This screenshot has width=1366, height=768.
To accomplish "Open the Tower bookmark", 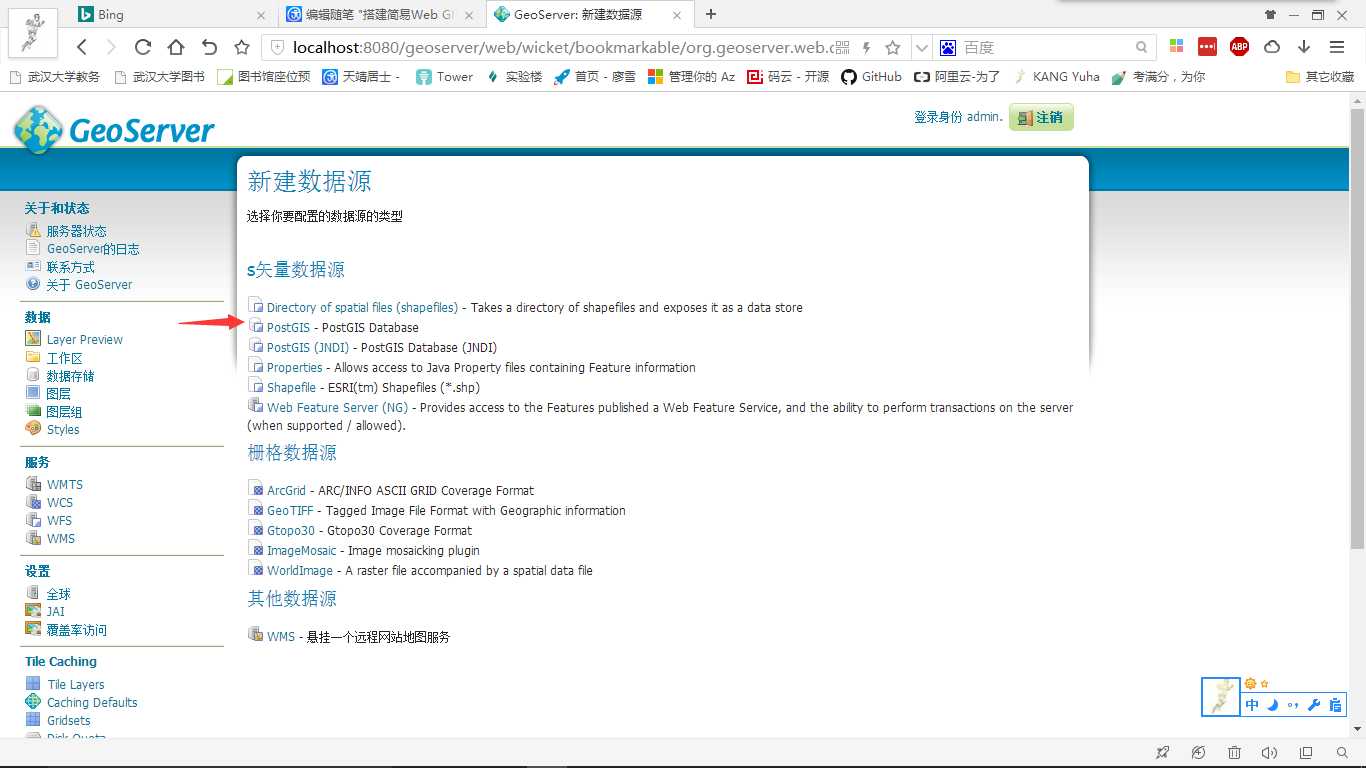I will coord(444,77).
